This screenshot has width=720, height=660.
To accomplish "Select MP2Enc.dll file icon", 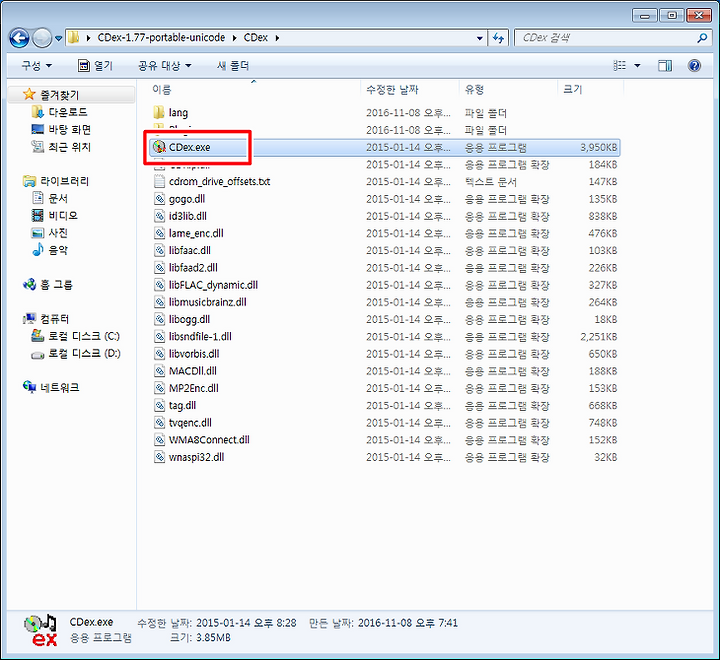I will (159, 388).
